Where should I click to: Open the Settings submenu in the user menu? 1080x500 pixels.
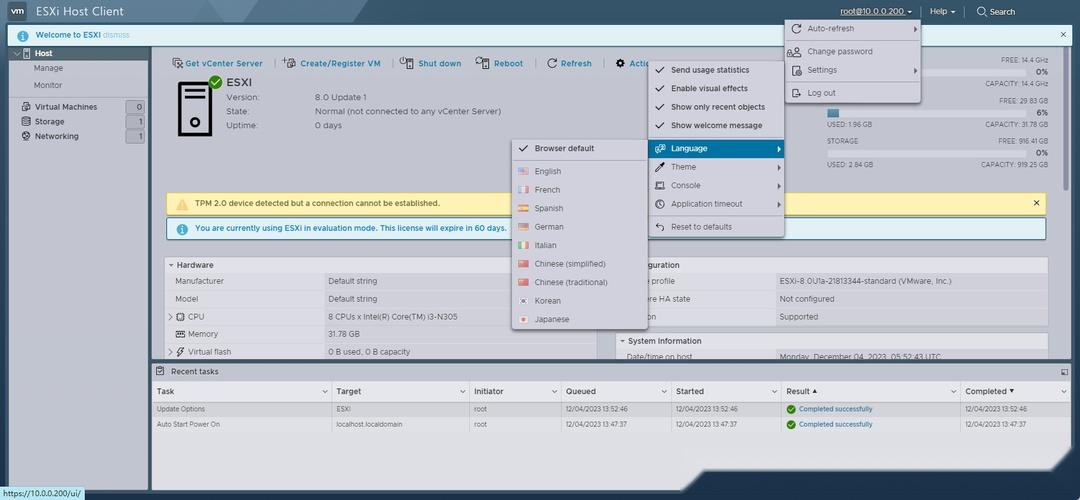pos(853,70)
